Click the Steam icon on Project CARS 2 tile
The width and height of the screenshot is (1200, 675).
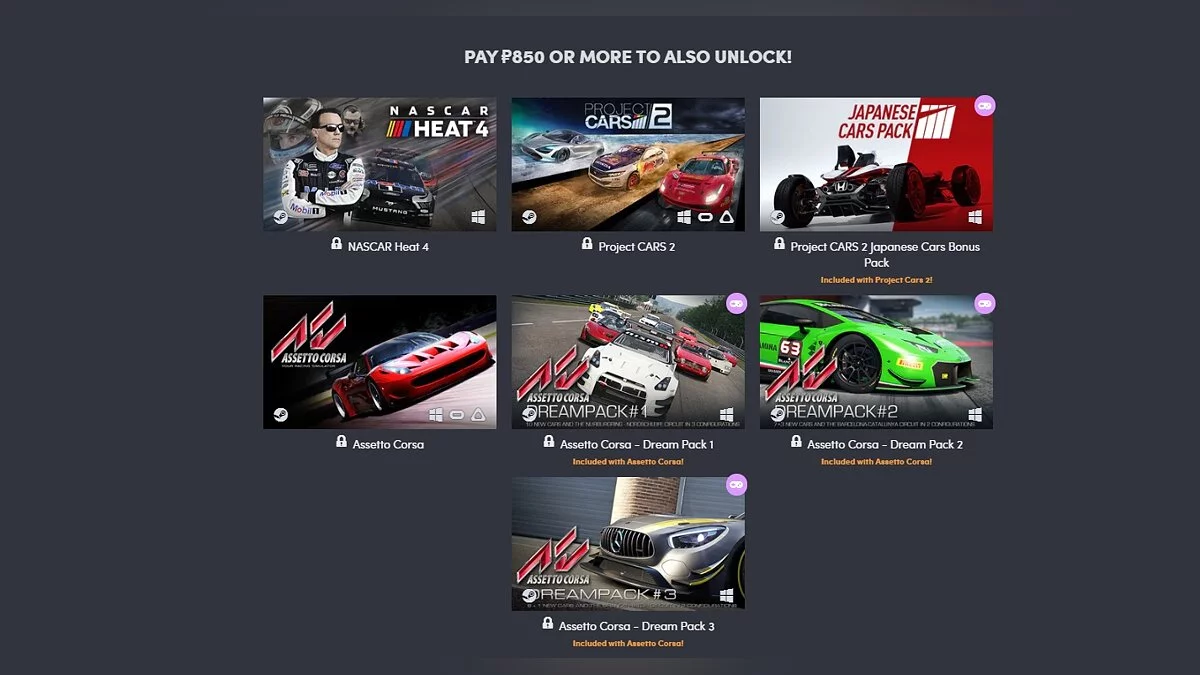(x=528, y=216)
